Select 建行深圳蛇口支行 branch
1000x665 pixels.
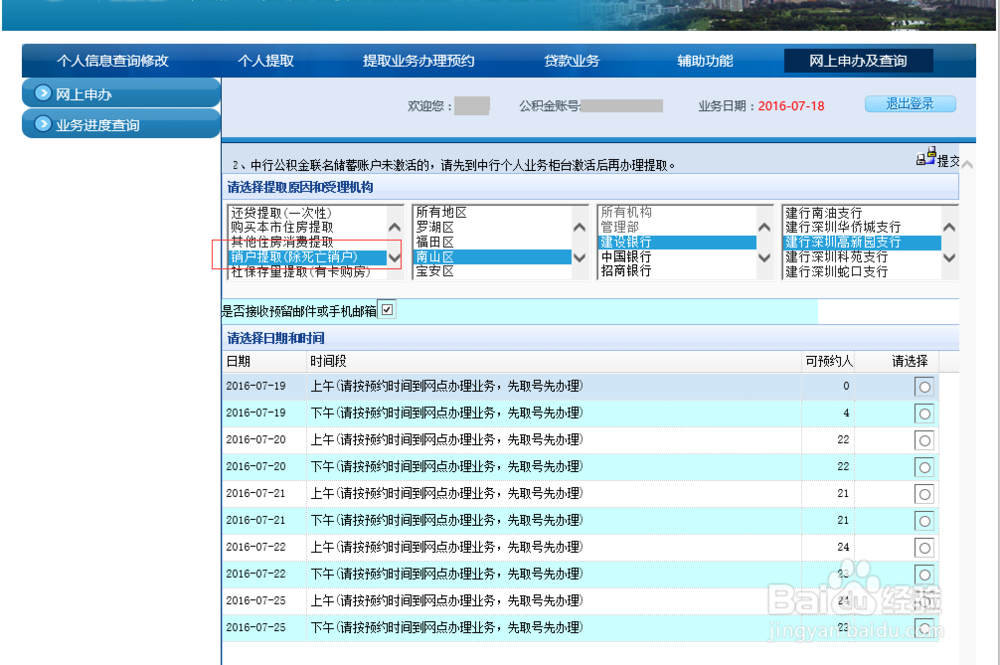pyautogui.click(x=862, y=272)
